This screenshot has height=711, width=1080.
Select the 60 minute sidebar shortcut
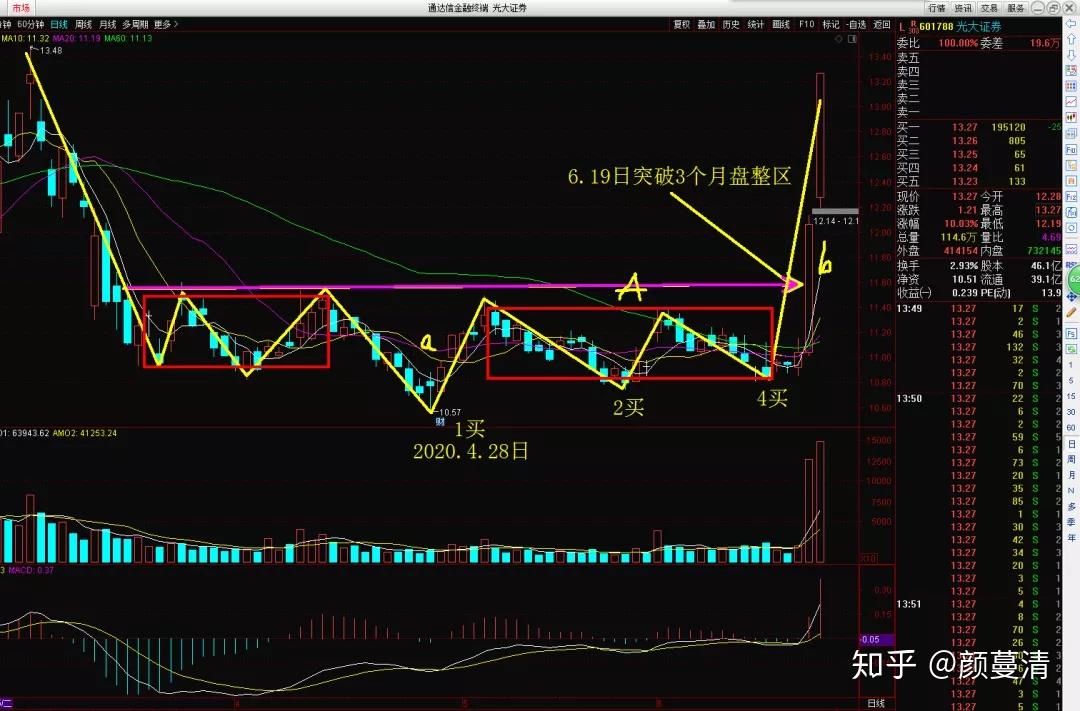[1071, 428]
